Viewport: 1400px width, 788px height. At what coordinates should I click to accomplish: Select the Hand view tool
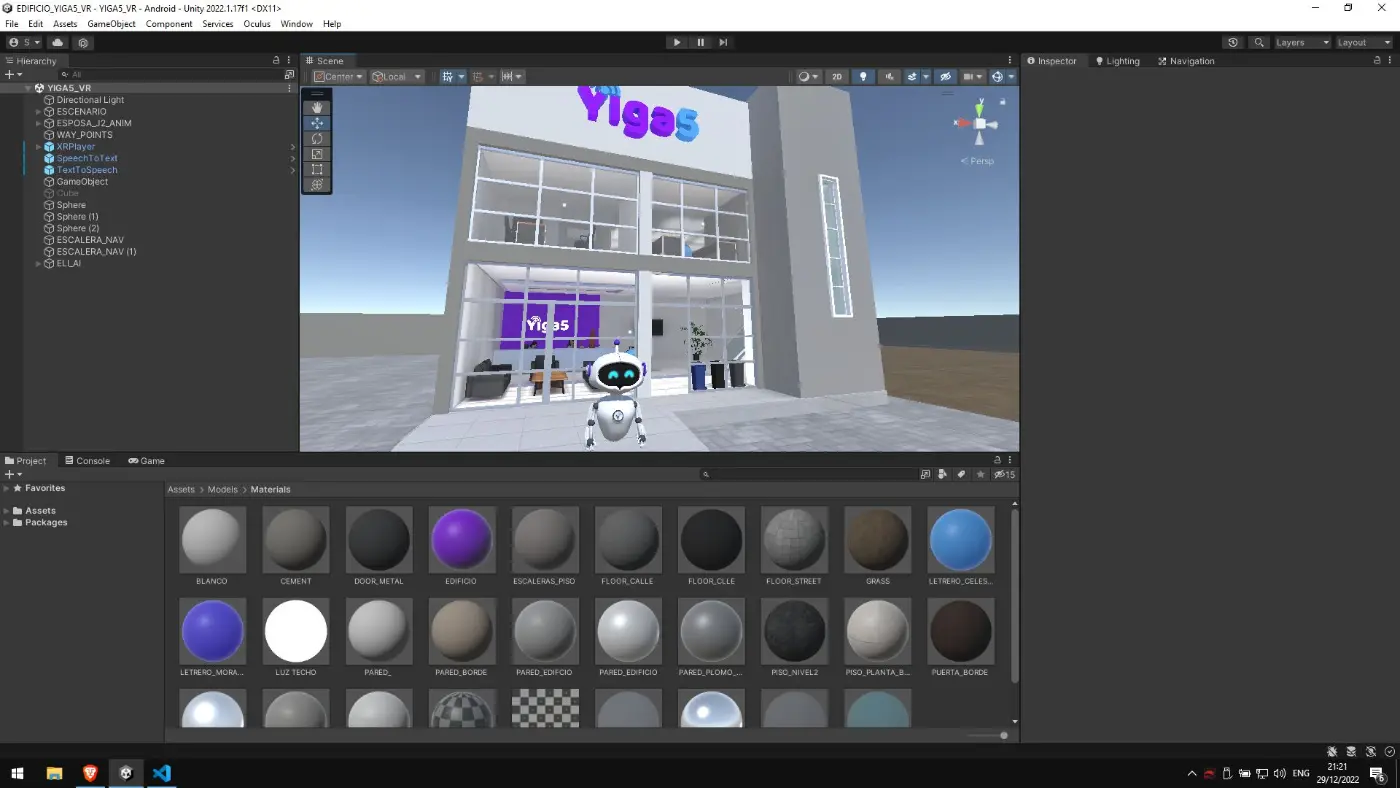[x=317, y=108]
